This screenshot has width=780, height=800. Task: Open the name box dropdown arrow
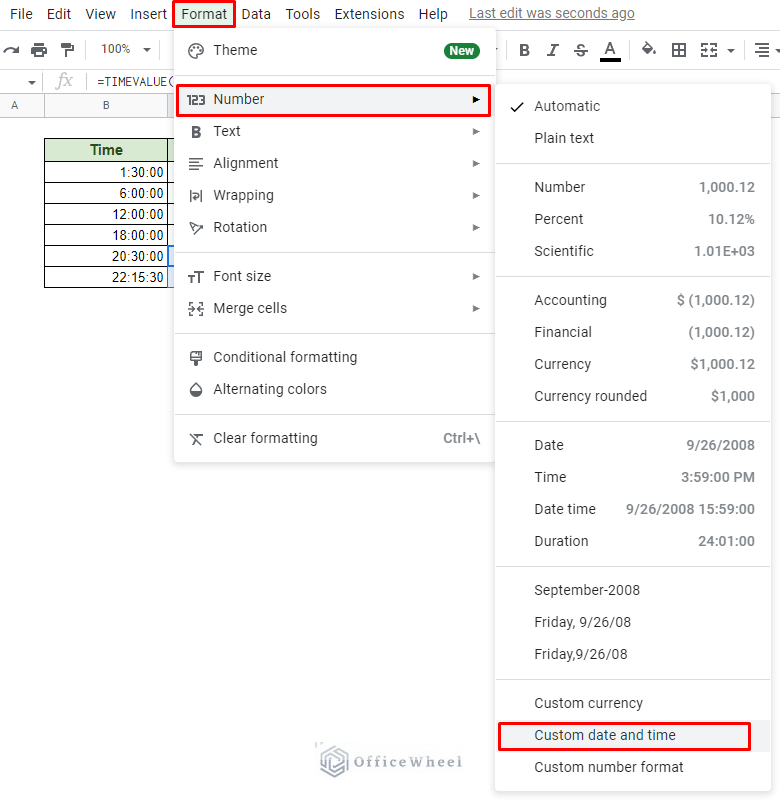point(32,82)
